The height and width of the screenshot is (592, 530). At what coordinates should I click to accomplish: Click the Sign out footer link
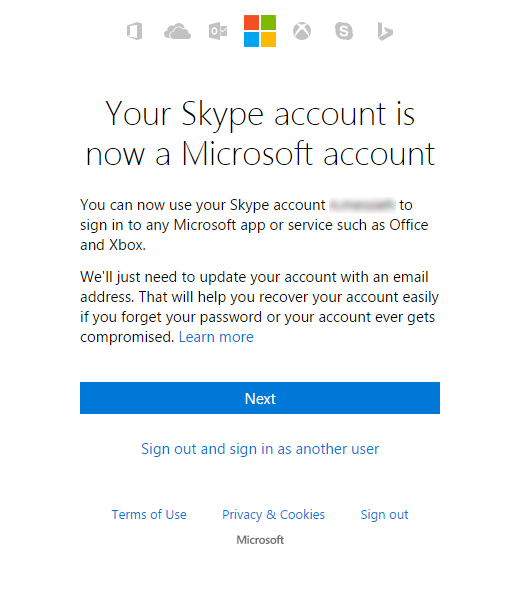coord(384,515)
